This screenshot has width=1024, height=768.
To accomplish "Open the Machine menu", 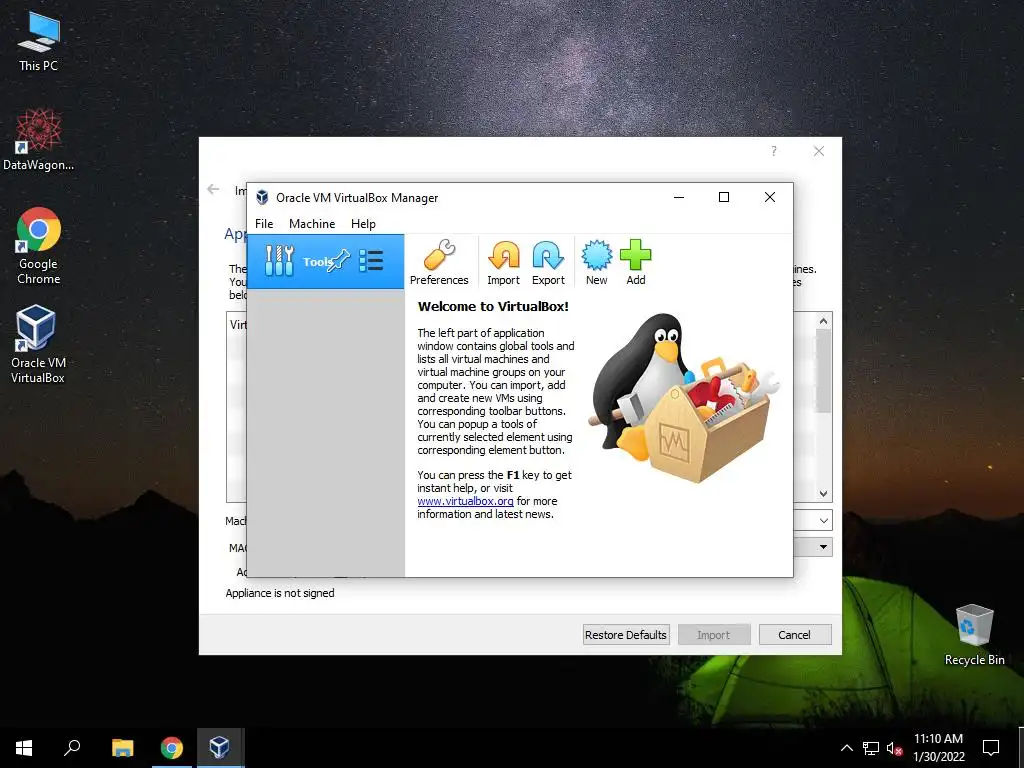I will point(312,223).
